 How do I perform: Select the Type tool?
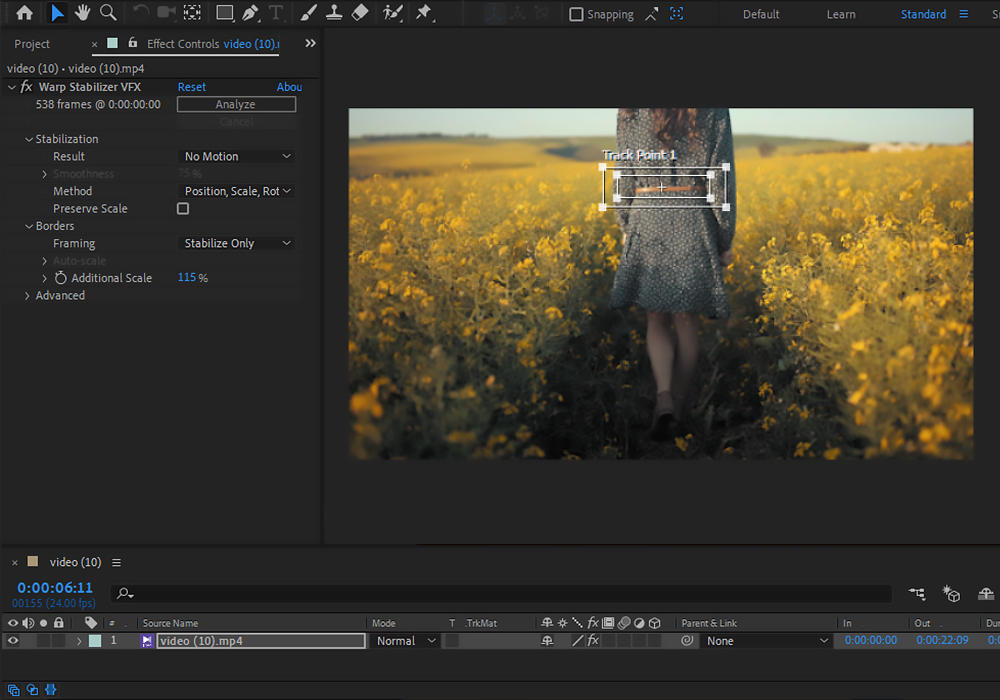tap(276, 14)
